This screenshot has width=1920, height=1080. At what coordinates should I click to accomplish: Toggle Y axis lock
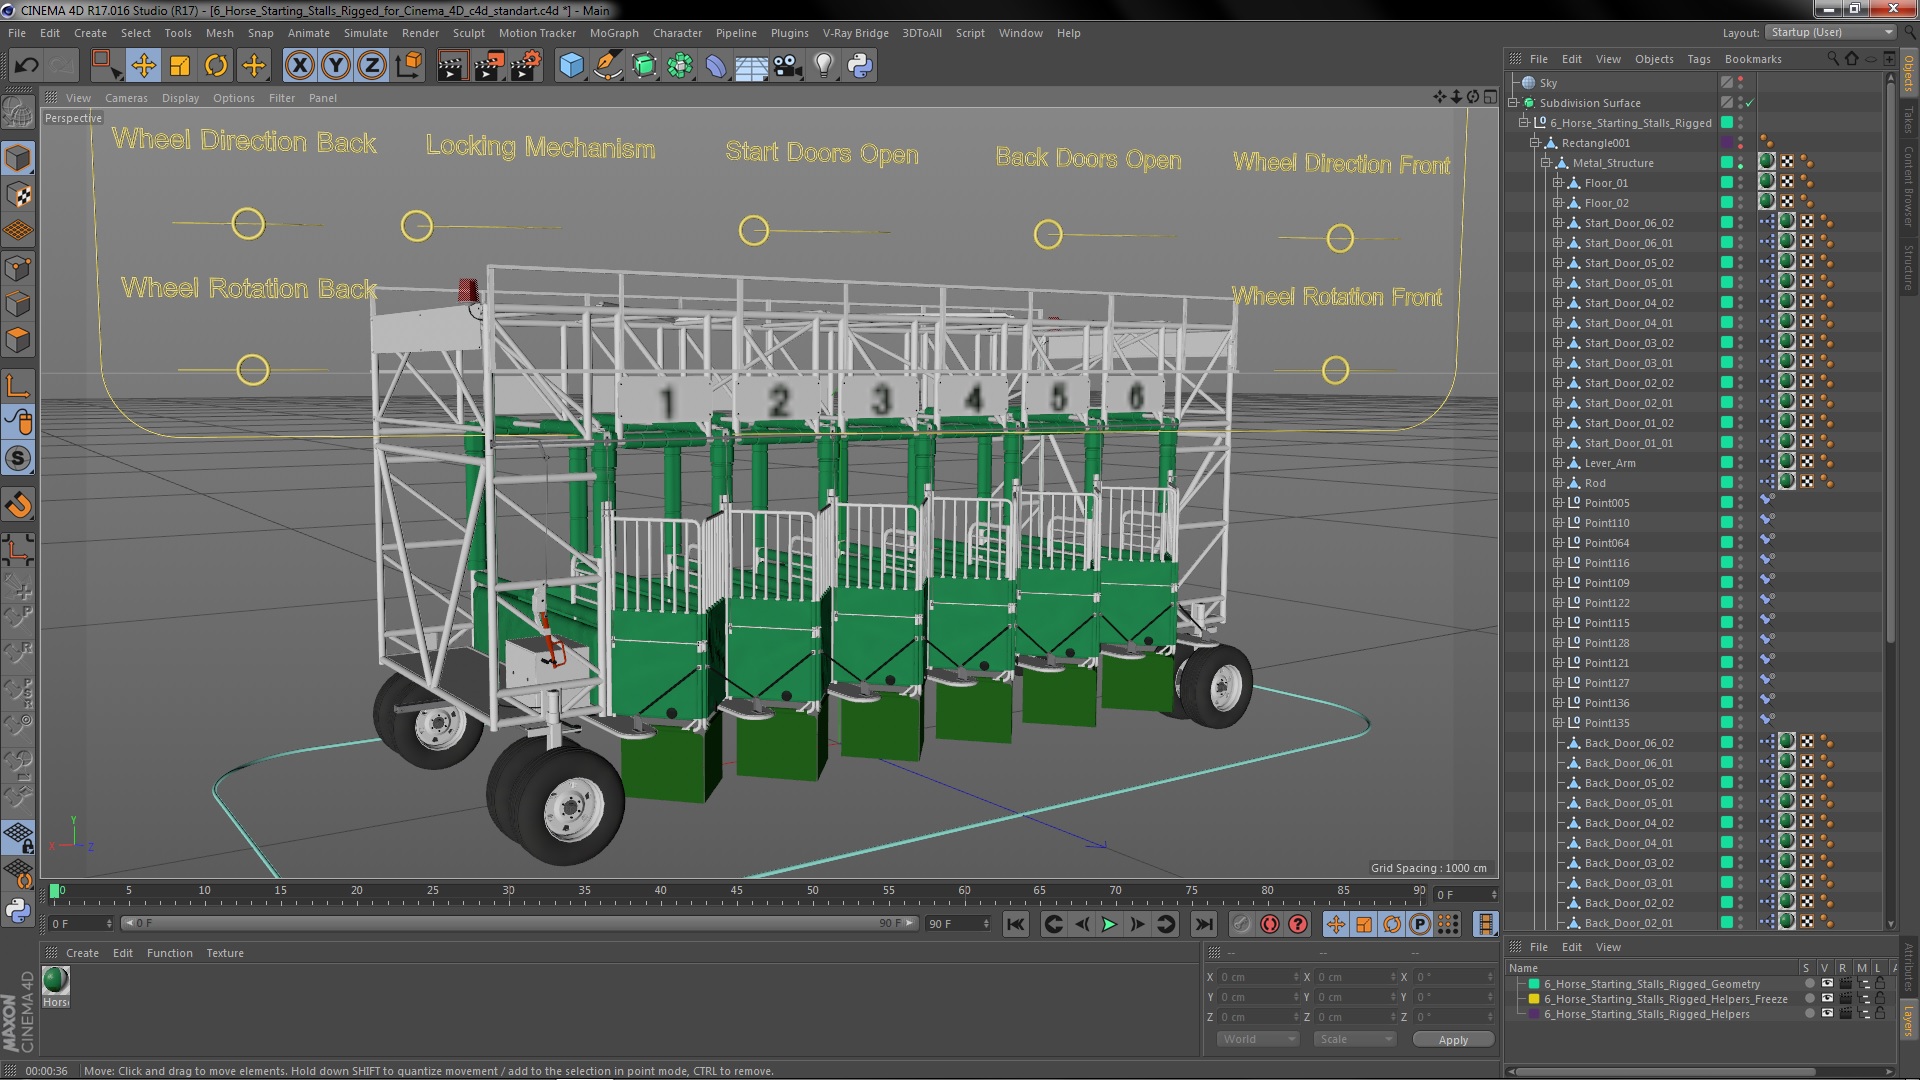(336, 66)
